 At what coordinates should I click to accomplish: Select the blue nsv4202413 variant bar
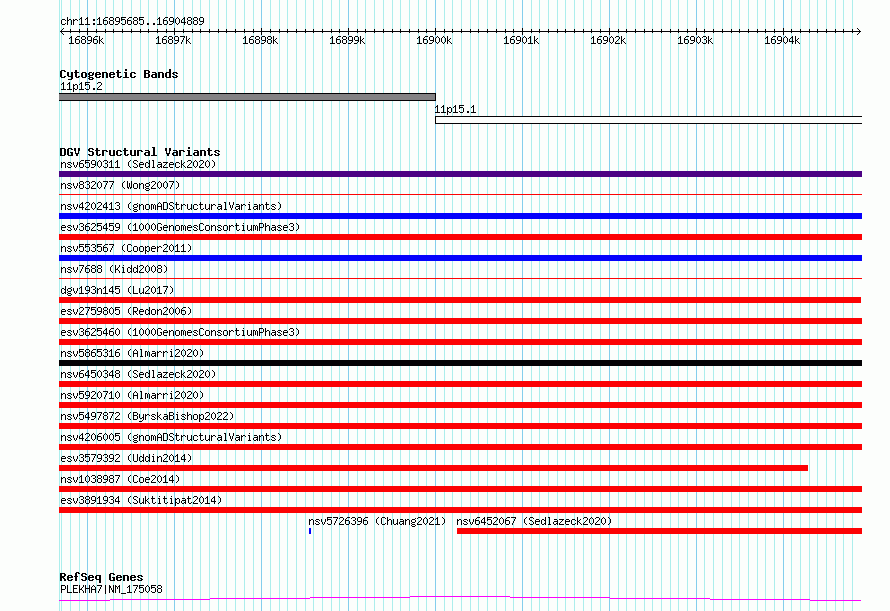460,216
